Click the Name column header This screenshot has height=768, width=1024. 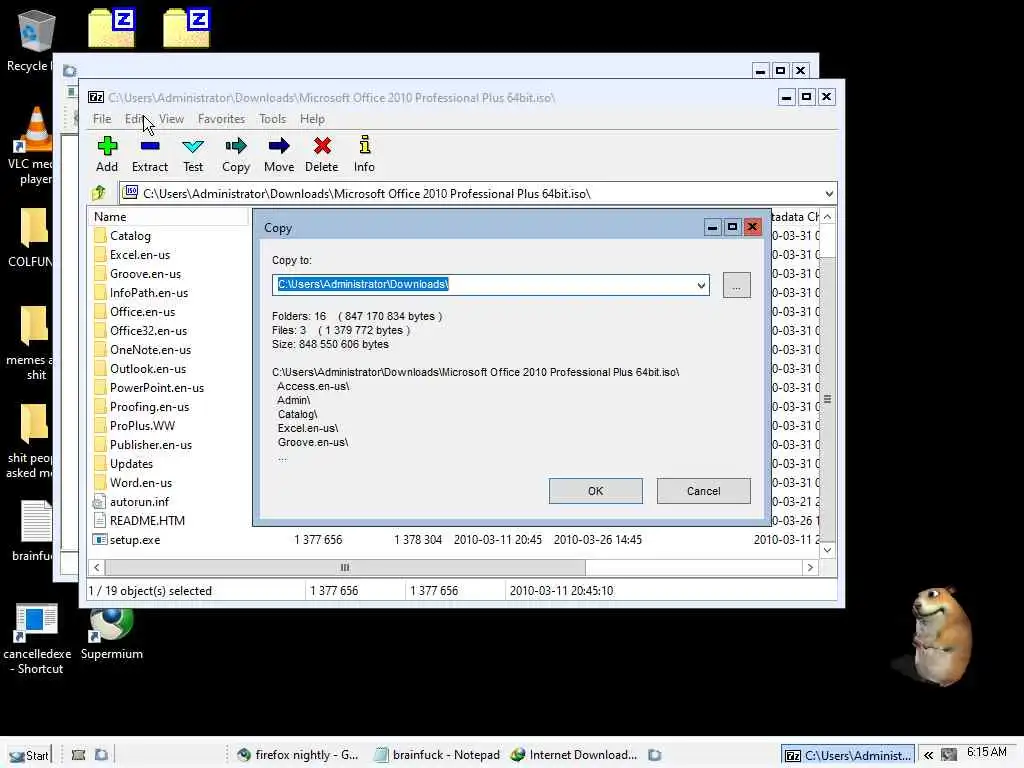coord(168,217)
